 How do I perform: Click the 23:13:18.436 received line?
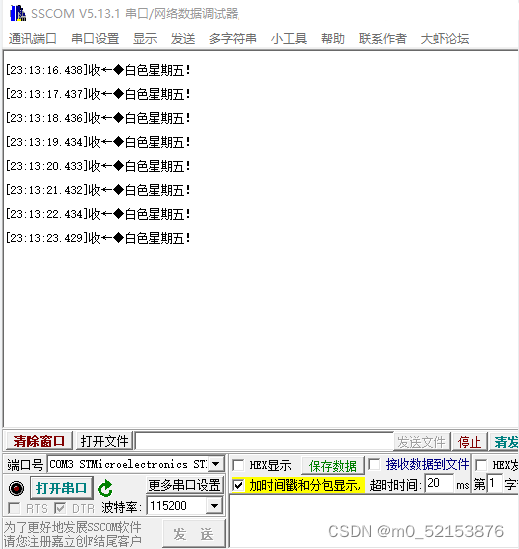coord(98,118)
